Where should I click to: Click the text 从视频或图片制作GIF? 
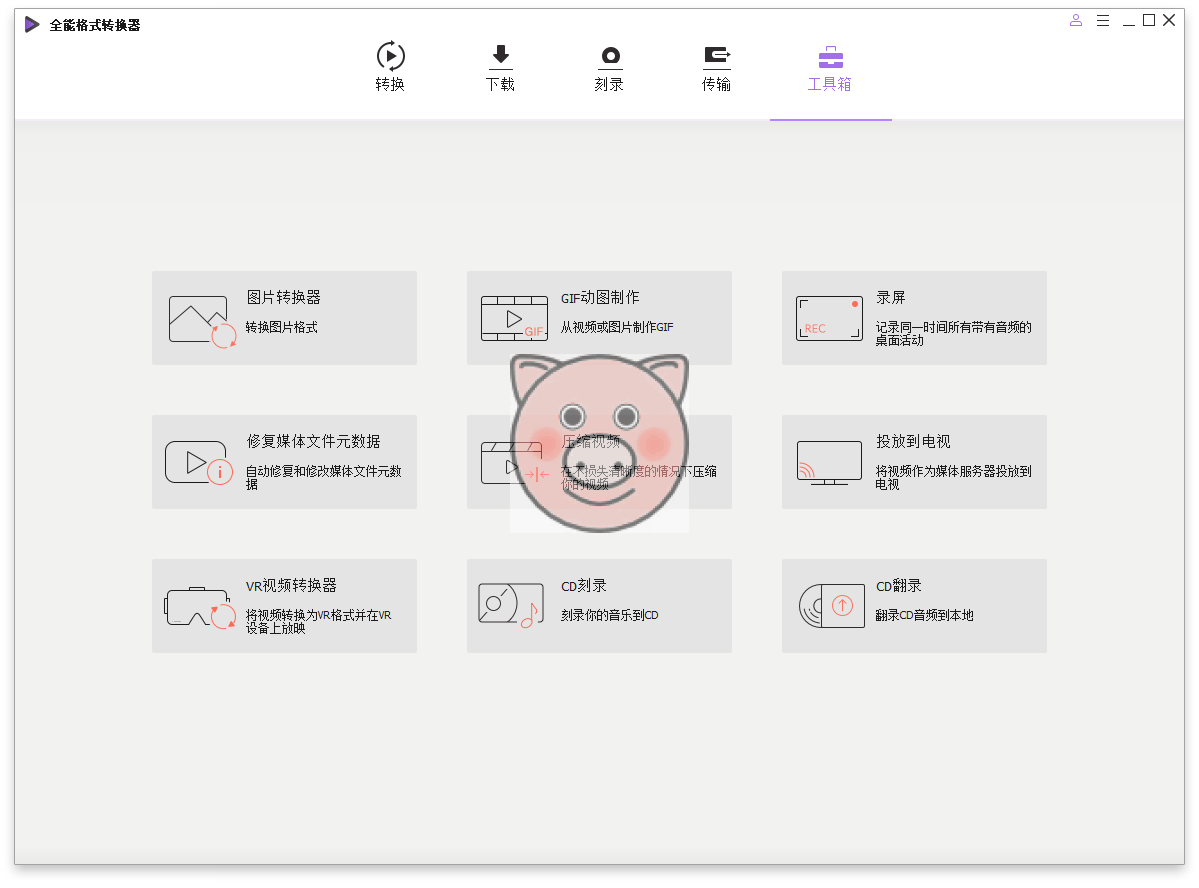pos(617,327)
